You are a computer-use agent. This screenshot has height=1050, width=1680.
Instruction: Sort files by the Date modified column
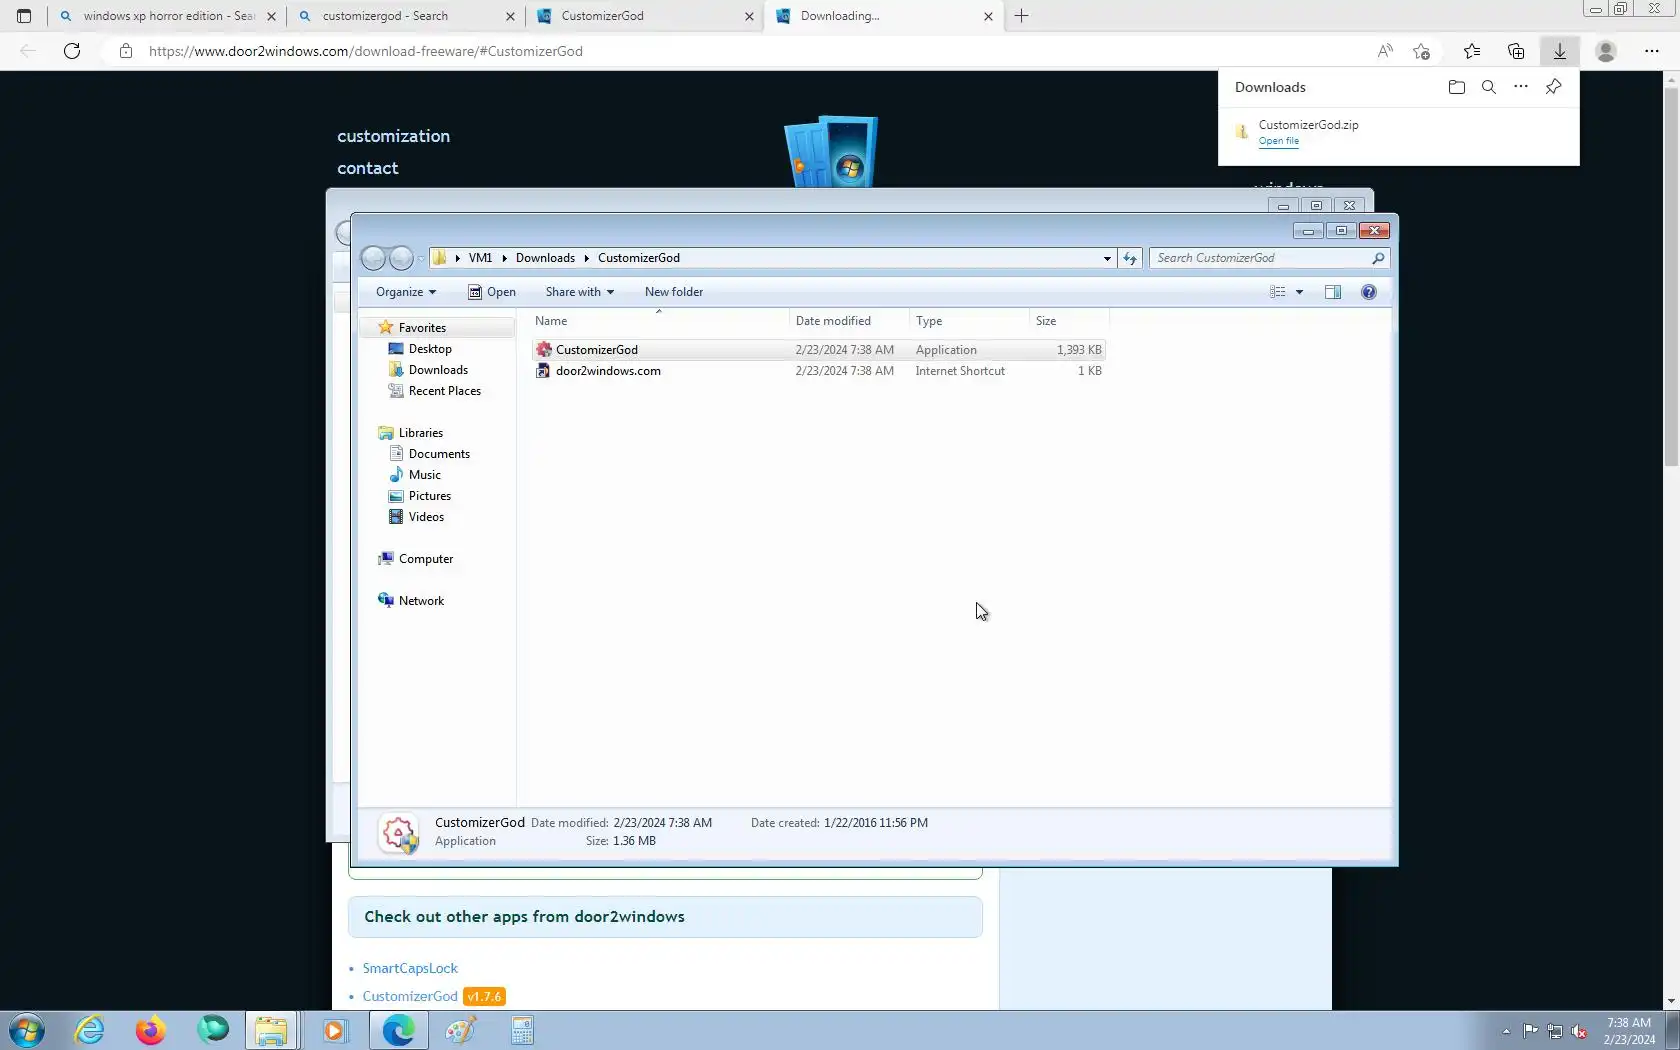click(849, 321)
